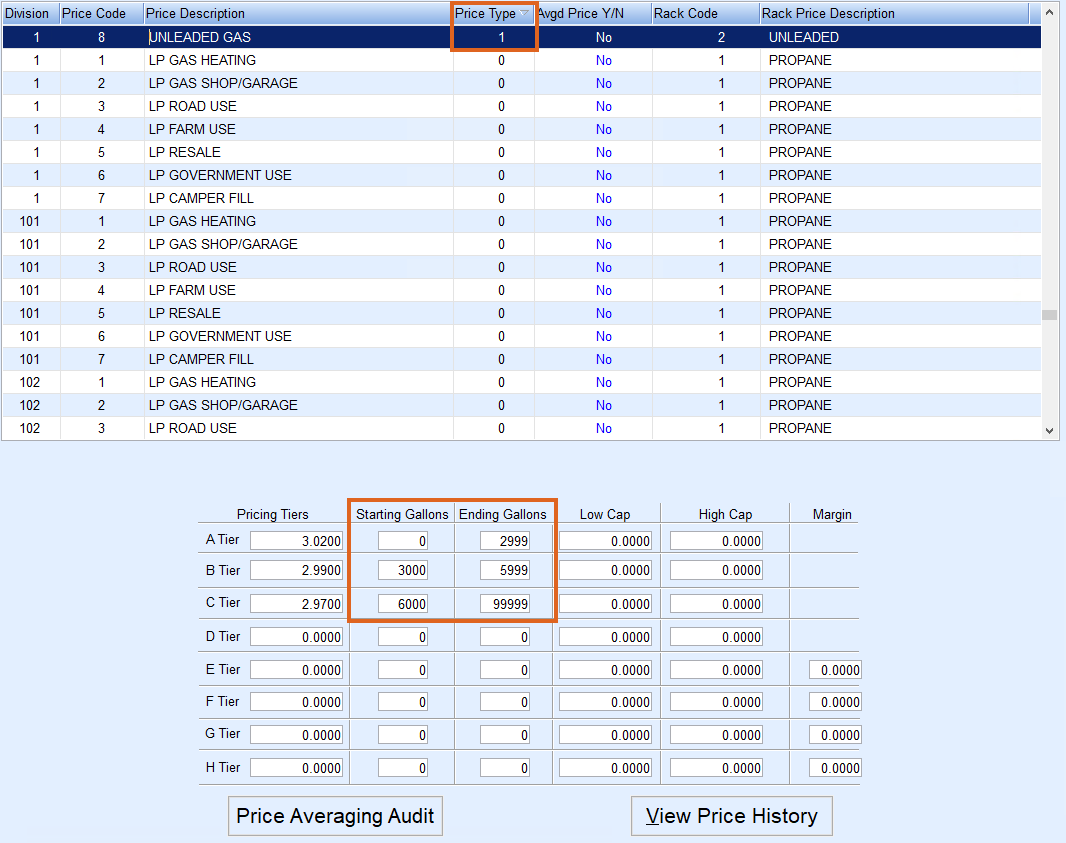Sort by Price Type column header

click(x=493, y=14)
